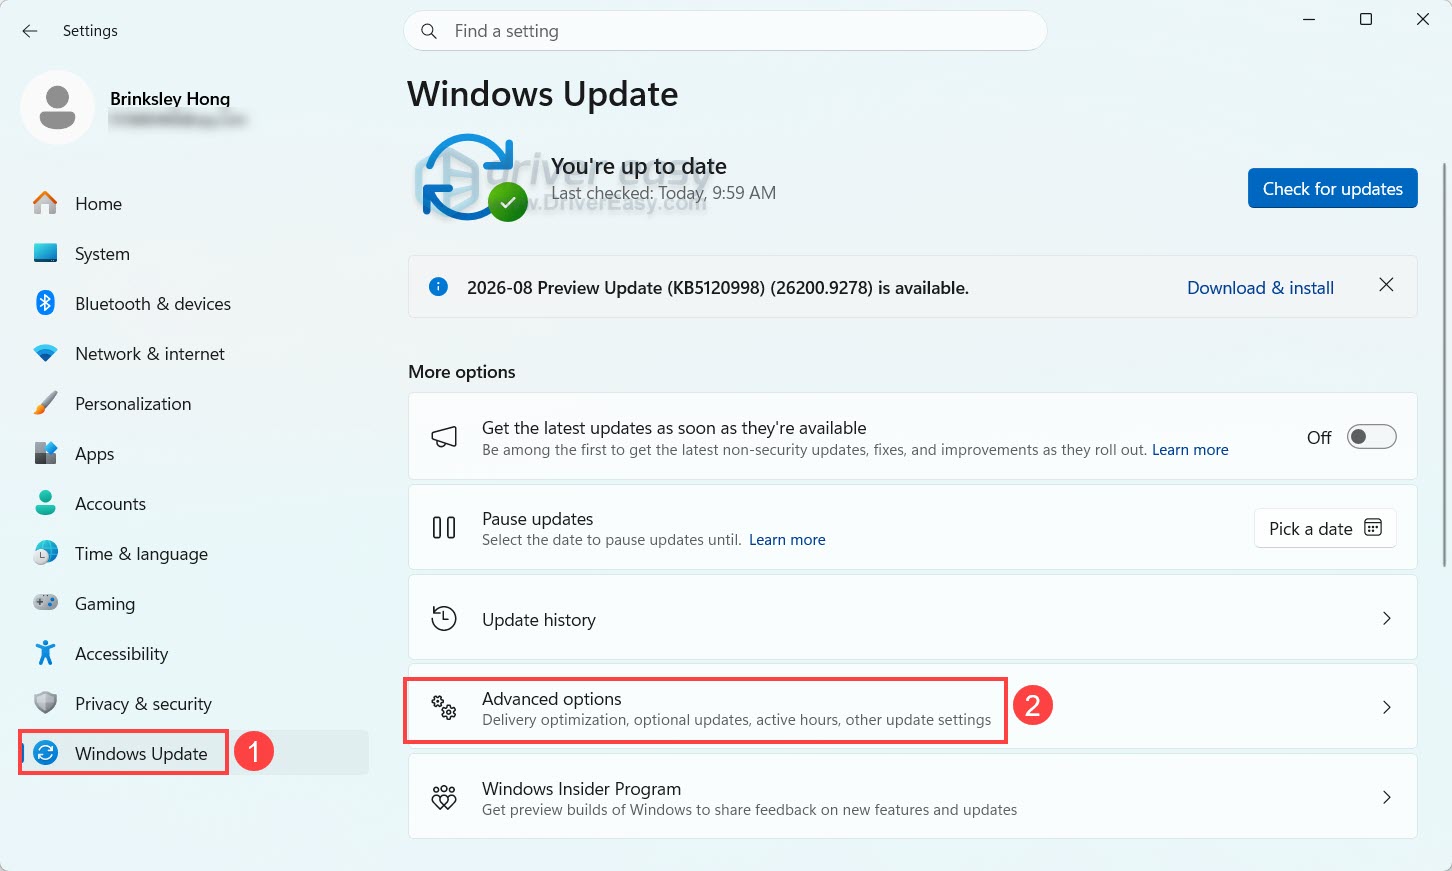This screenshot has width=1452, height=871.
Task: Click the Privacy & security shield icon
Action: pyautogui.click(x=45, y=703)
